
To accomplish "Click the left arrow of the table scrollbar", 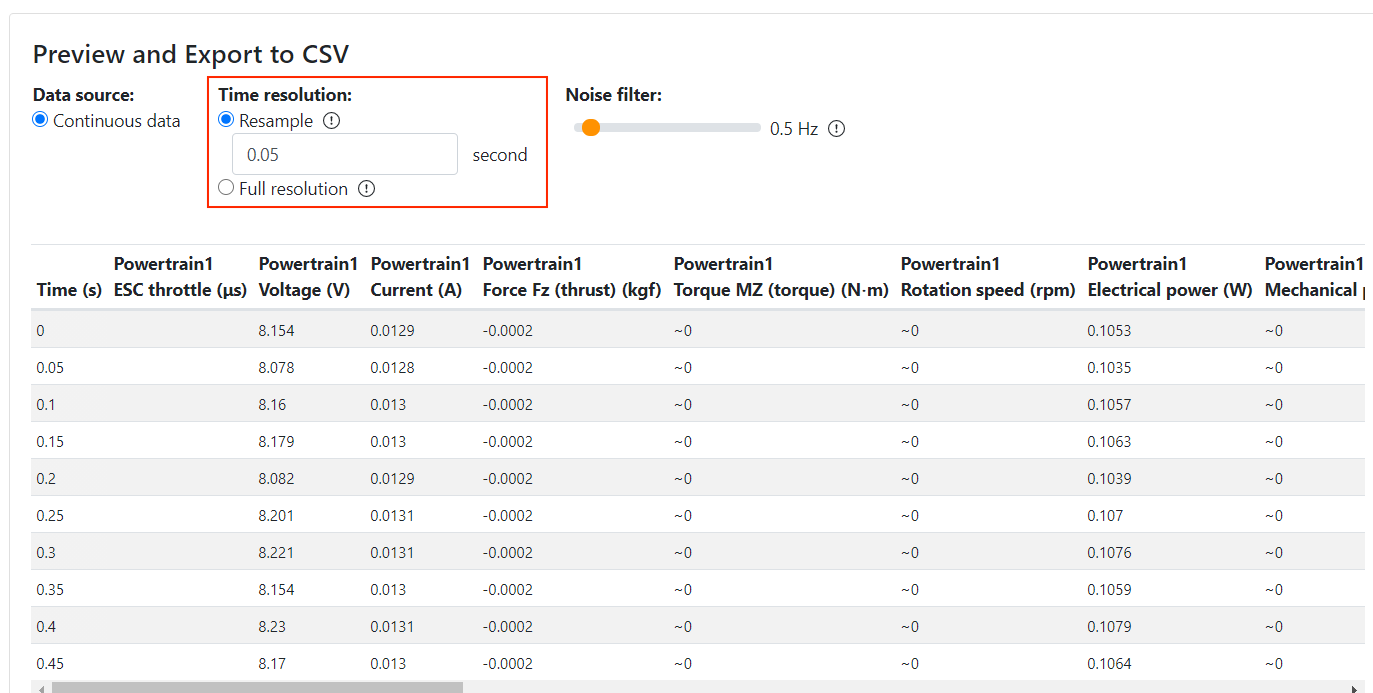I will 40,687.
